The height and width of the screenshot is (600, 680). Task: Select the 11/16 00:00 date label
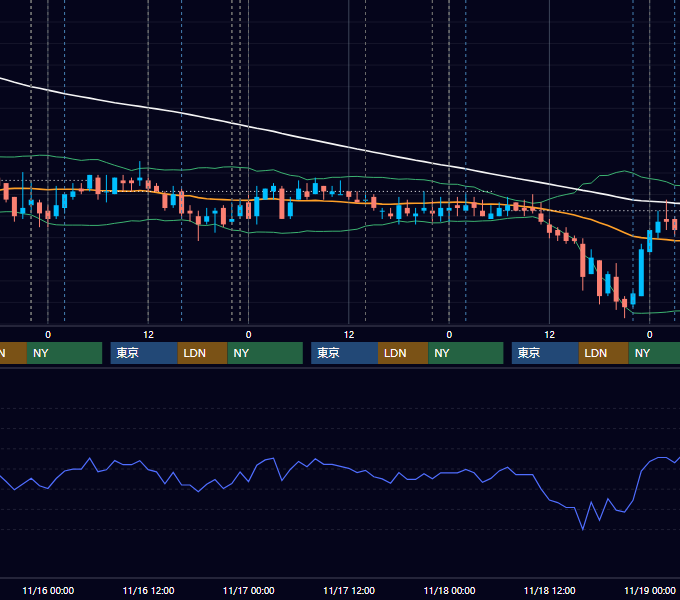click(48, 590)
